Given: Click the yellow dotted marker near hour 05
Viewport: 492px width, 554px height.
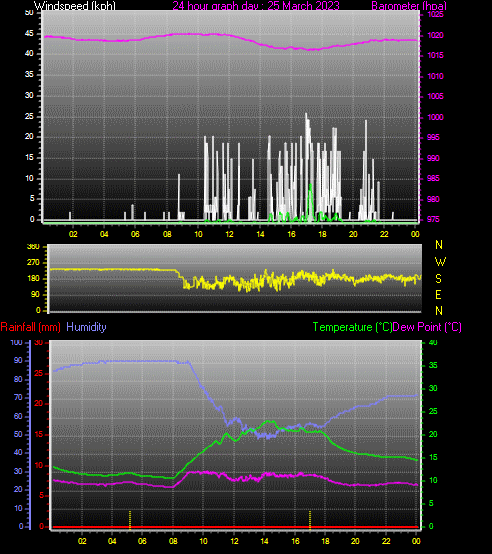Looking at the screenshot, I should pyautogui.click(x=130, y=520).
